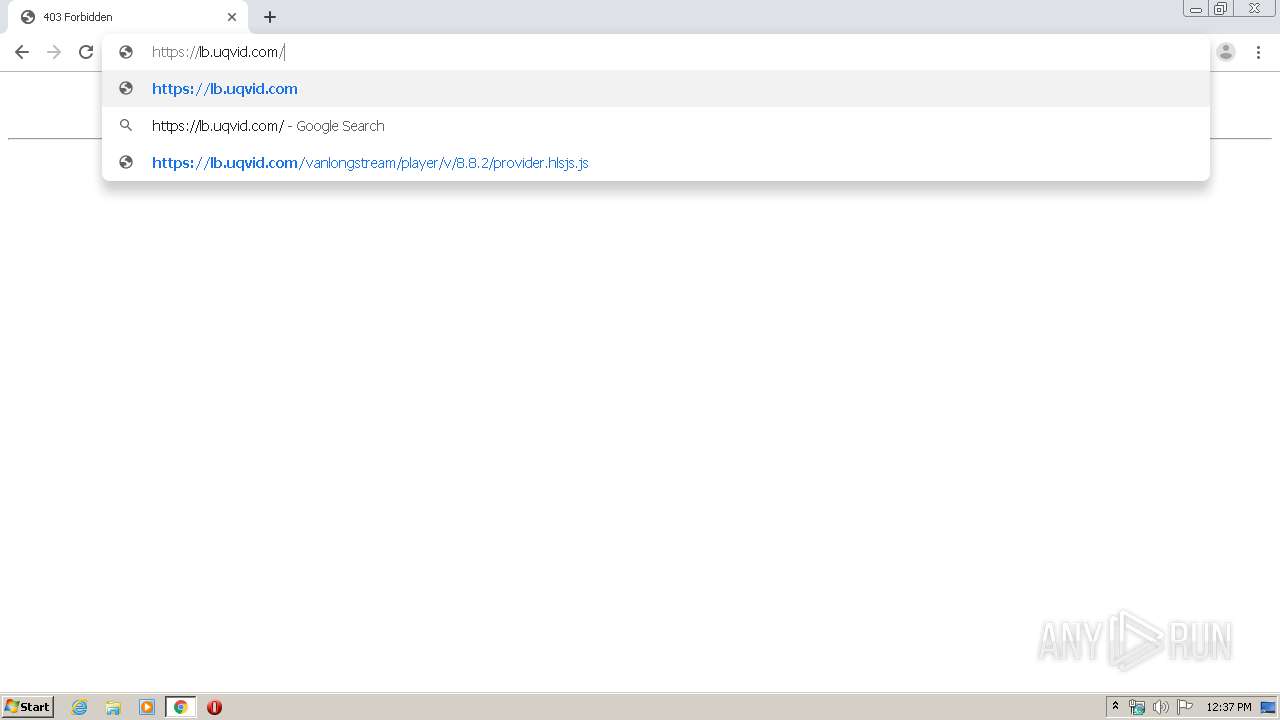Screen dimensions: 1280x720
Task: Click the 12:37 PM clock
Action: point(1229,707)
